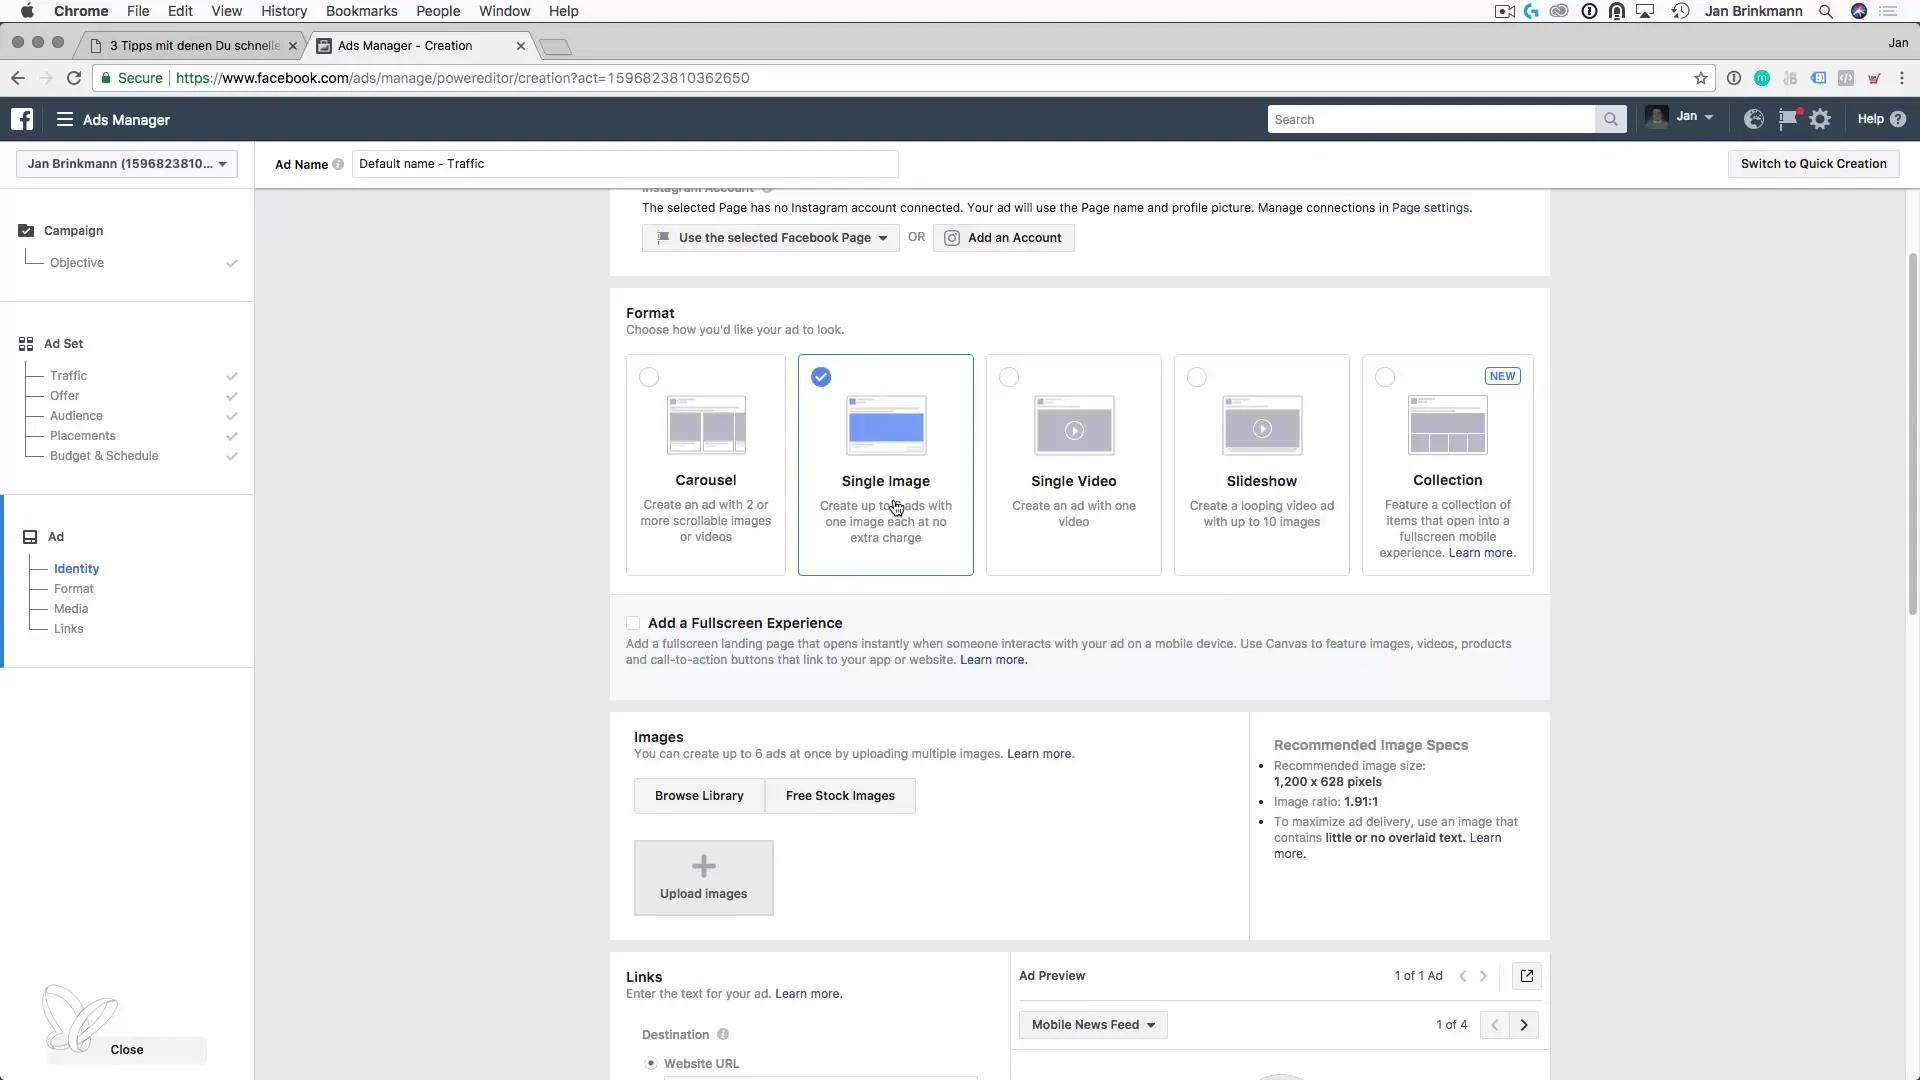Open the globe notifications icon
This screenshot has height=1080, width=1920.
click(1753, 119)
